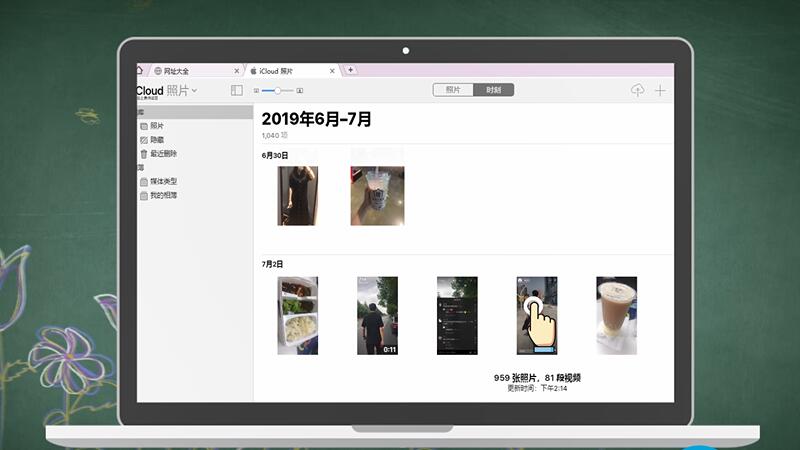Click the folder icon beside 我的相簿
The height and width of the screenshot is (450, 800).
(x=144, y=195)
